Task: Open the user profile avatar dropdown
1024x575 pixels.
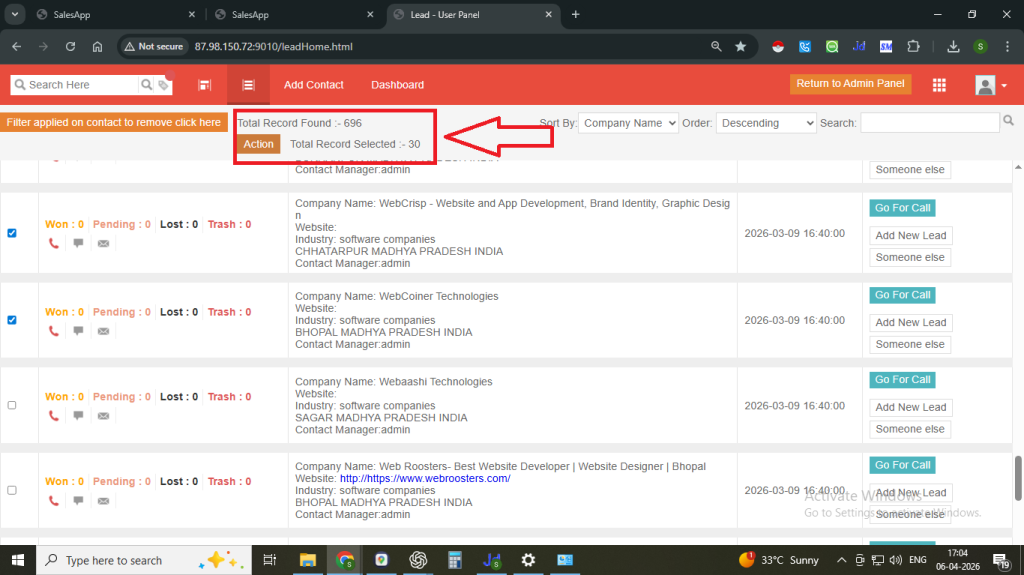Action: coord(990,85)
